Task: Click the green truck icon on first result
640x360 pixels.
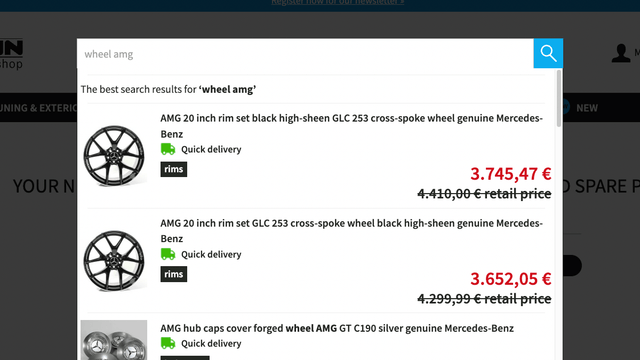Action: pyautogui.click(x=168, y=149)
